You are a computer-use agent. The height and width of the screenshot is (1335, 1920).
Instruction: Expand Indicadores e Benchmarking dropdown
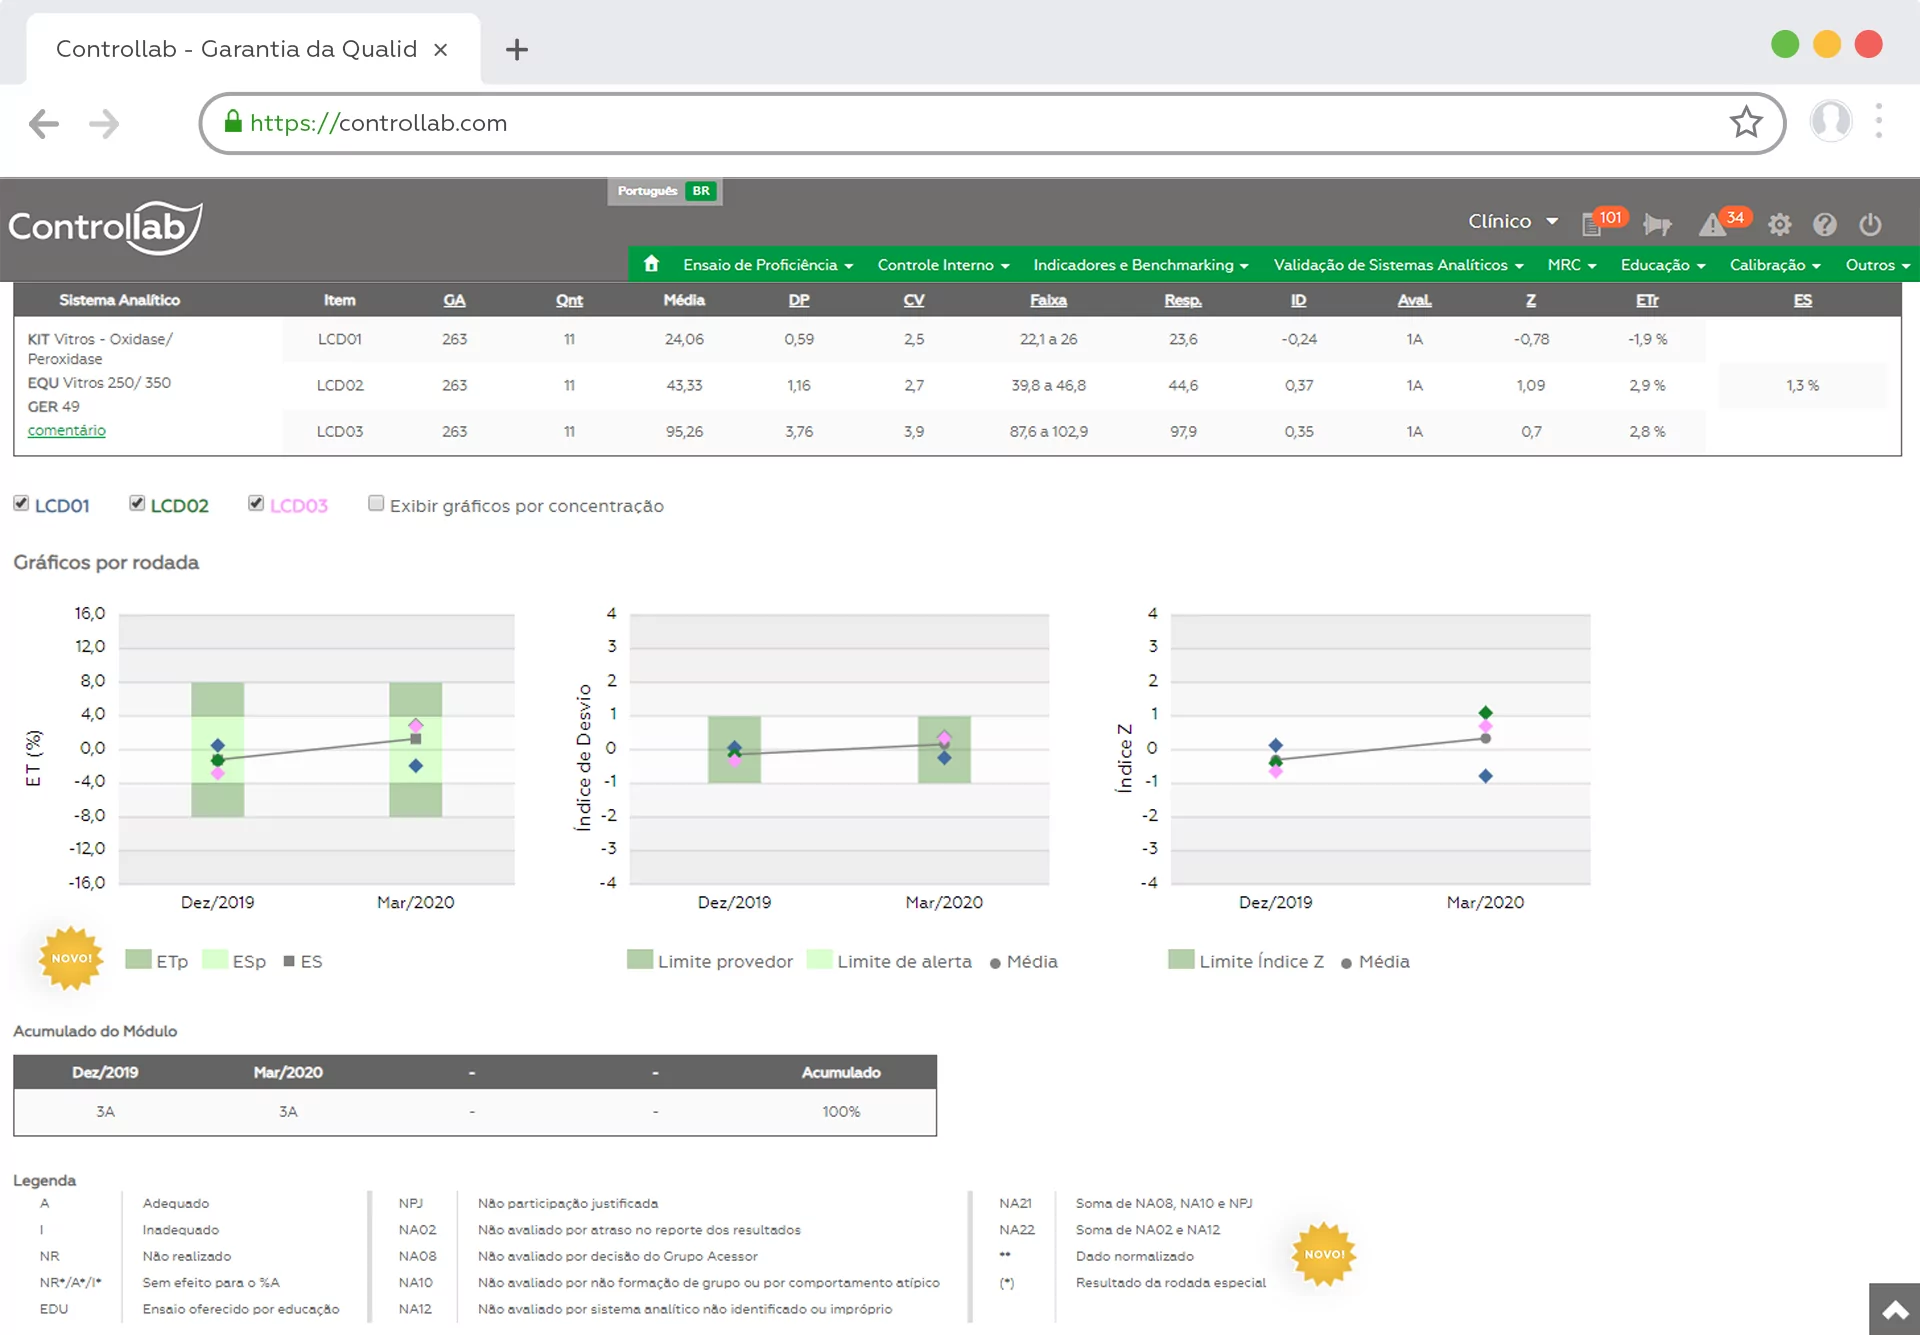coord(1140,265)
